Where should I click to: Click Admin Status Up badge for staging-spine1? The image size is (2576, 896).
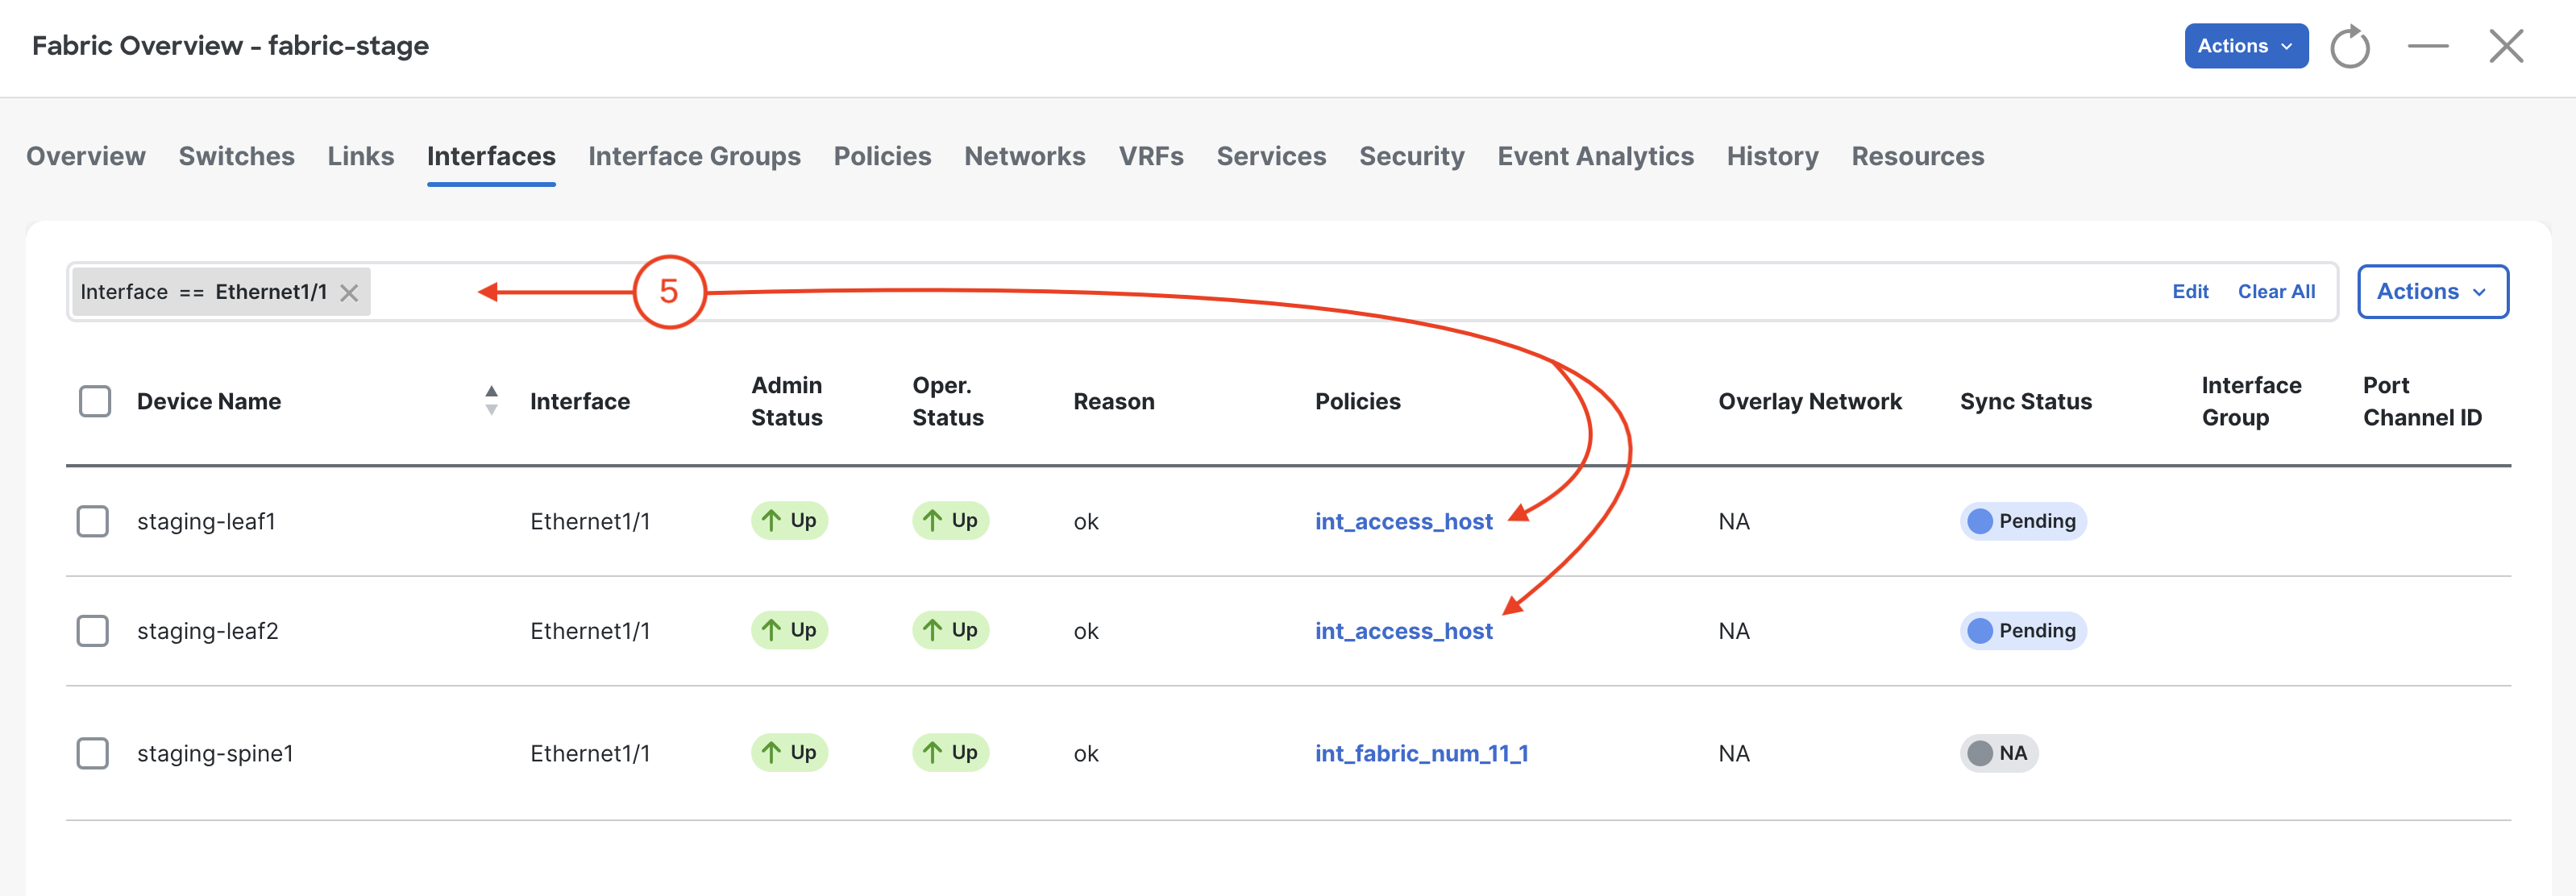[789, 752]
